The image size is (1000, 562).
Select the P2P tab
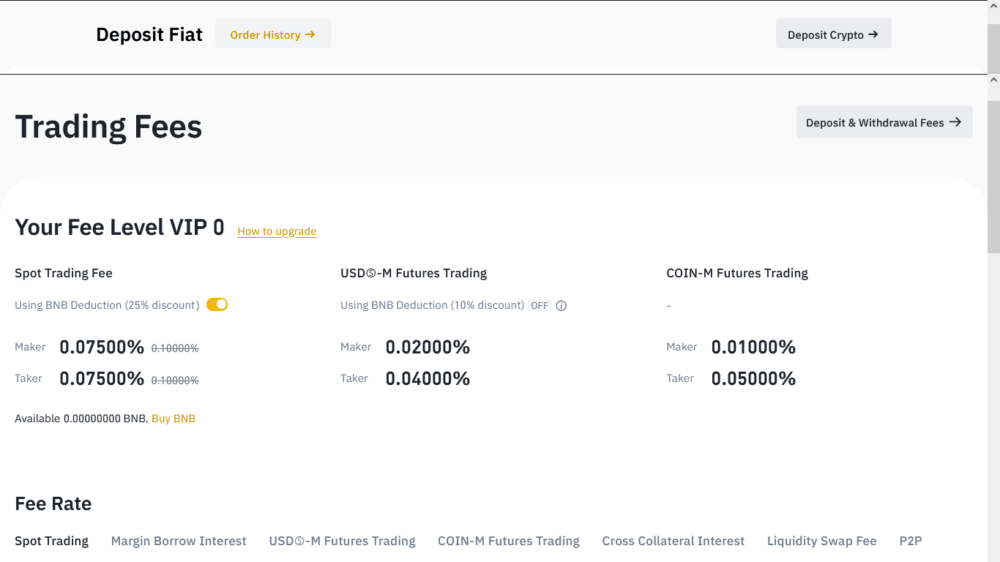pos(910,541)
